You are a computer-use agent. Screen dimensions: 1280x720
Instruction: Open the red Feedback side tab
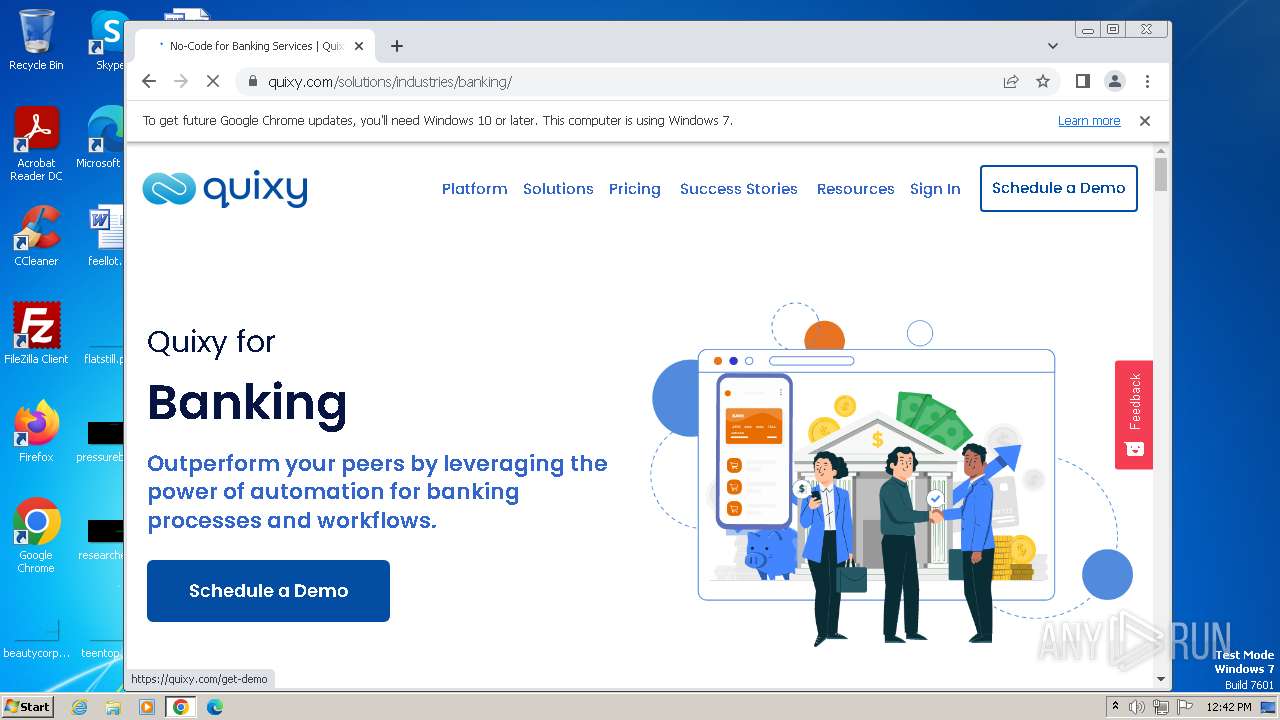1134,415
